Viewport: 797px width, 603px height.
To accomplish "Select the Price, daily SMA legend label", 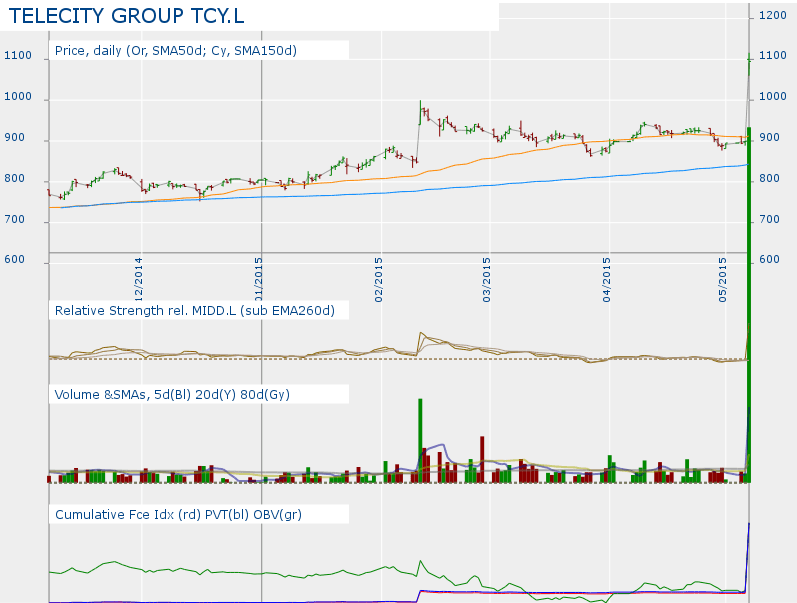I will [x=176, y=51].
